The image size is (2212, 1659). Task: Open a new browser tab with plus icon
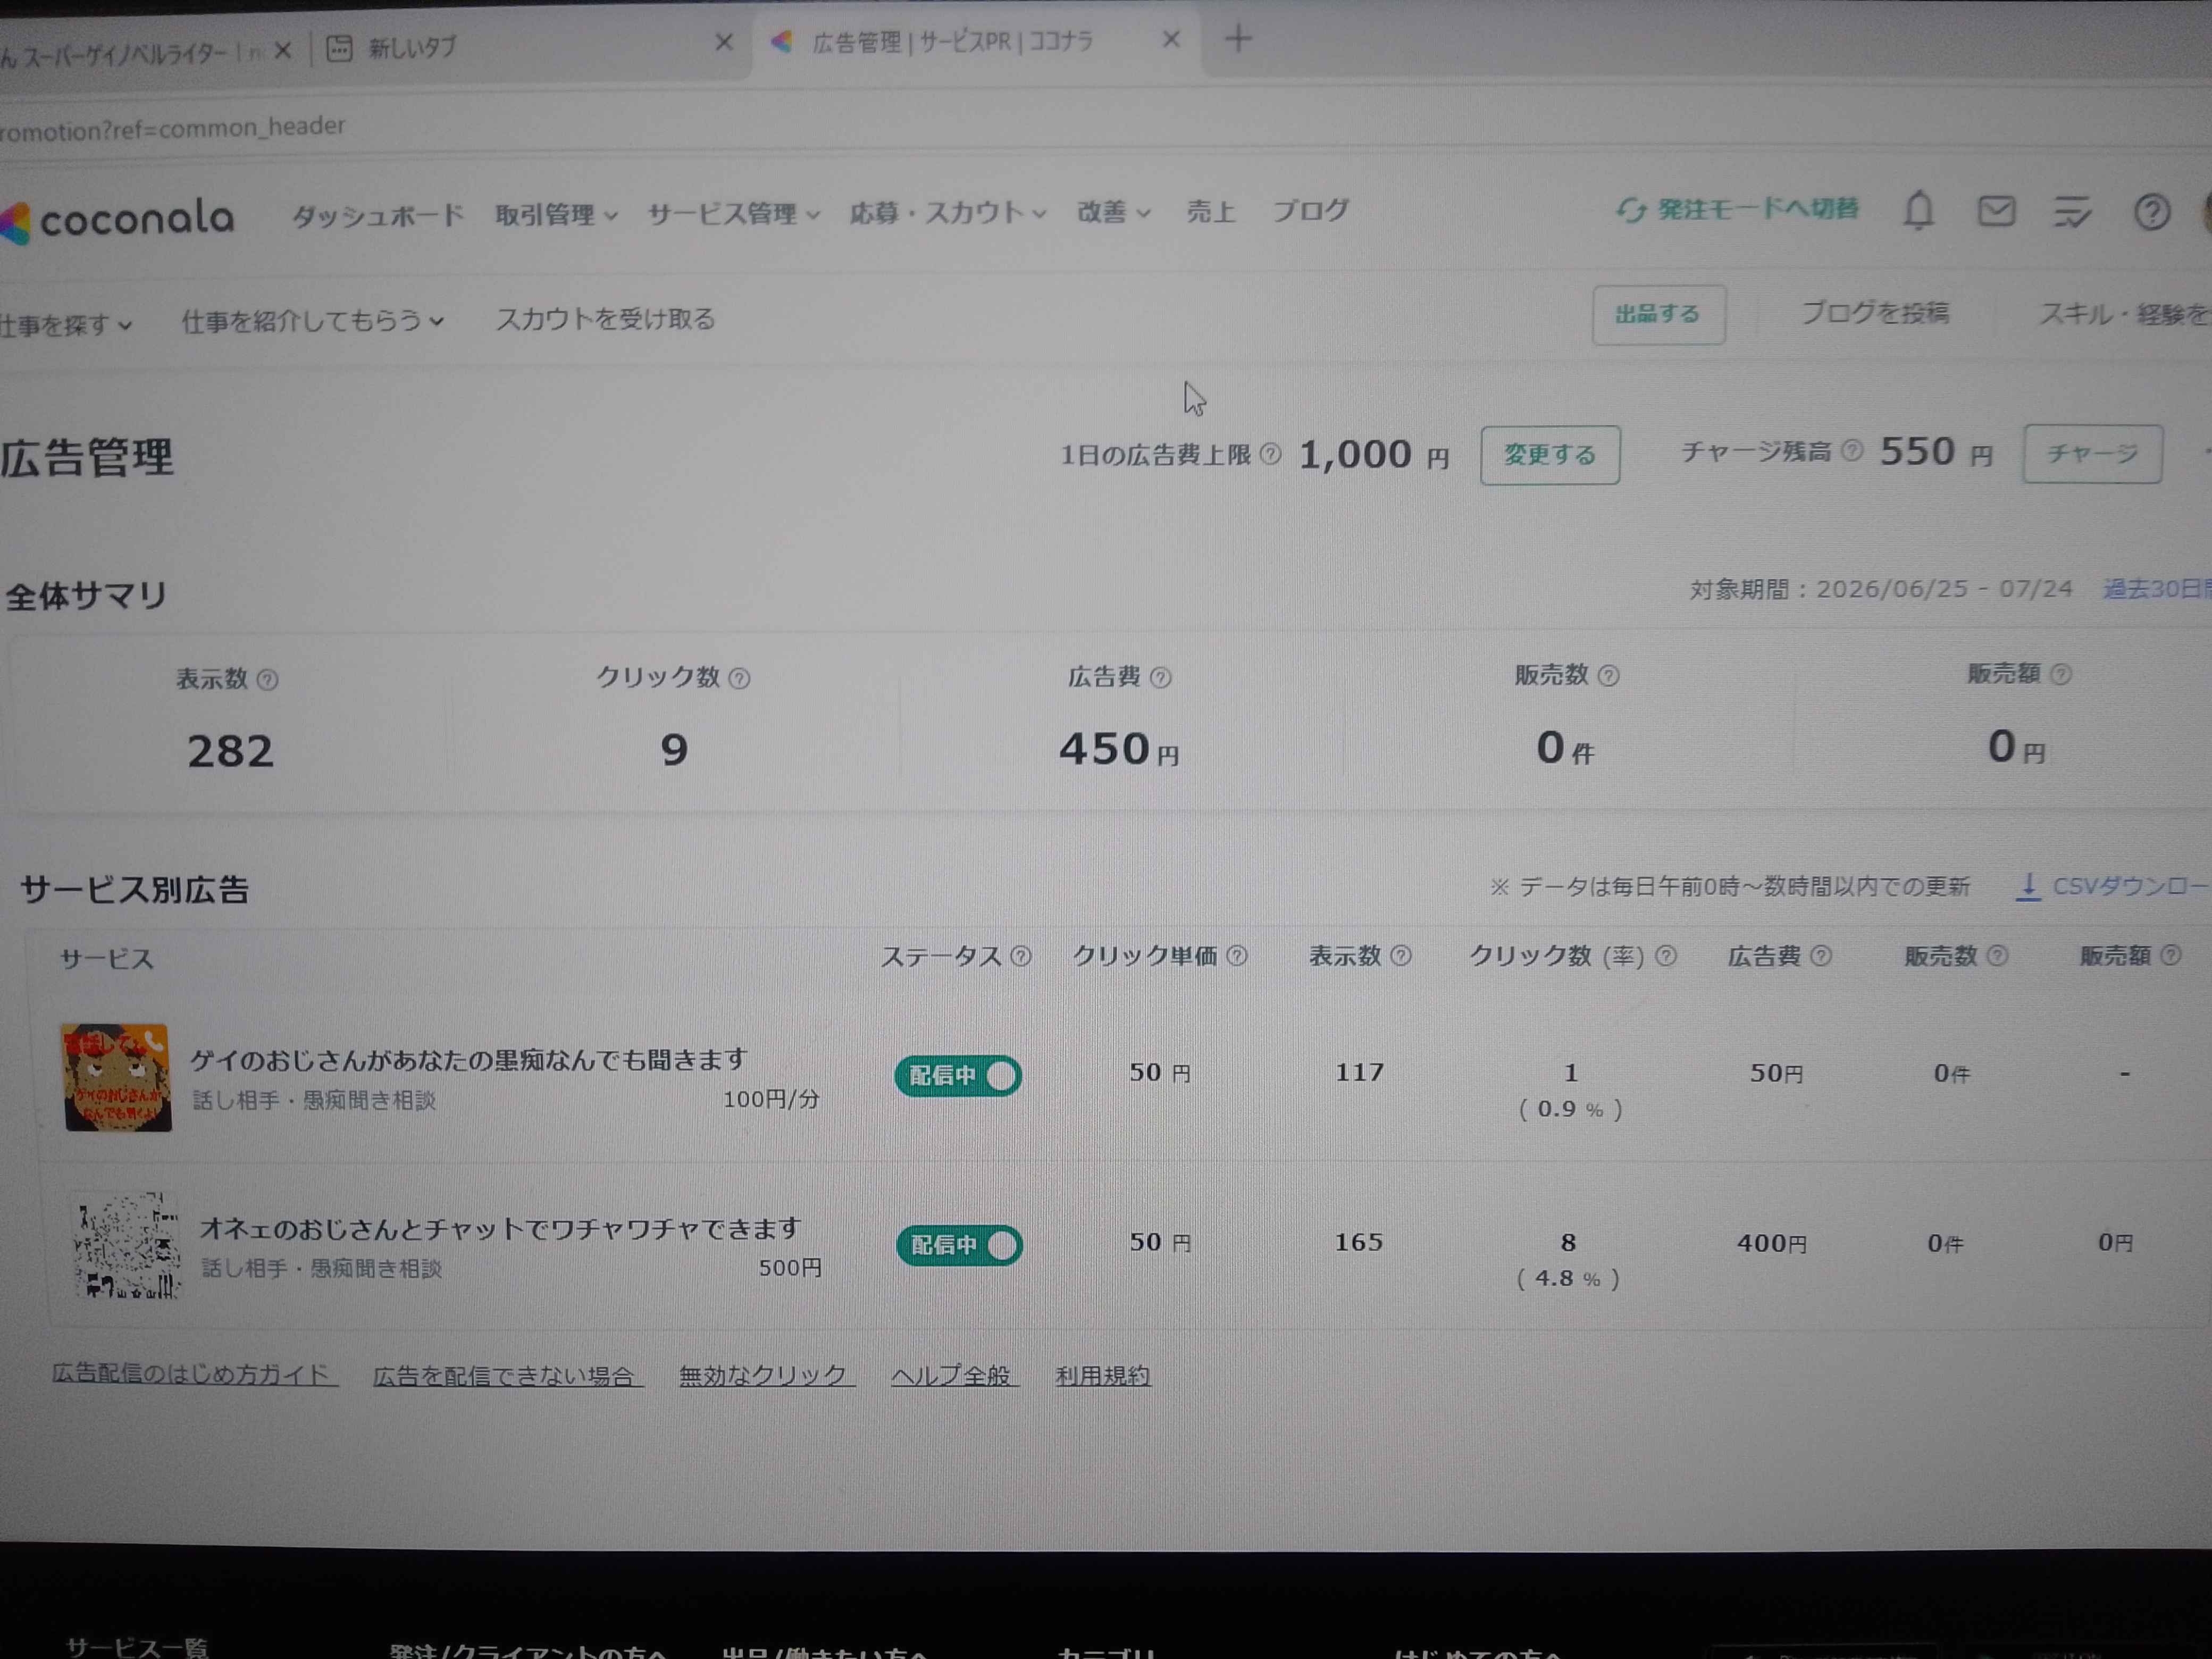point(1238,40)
